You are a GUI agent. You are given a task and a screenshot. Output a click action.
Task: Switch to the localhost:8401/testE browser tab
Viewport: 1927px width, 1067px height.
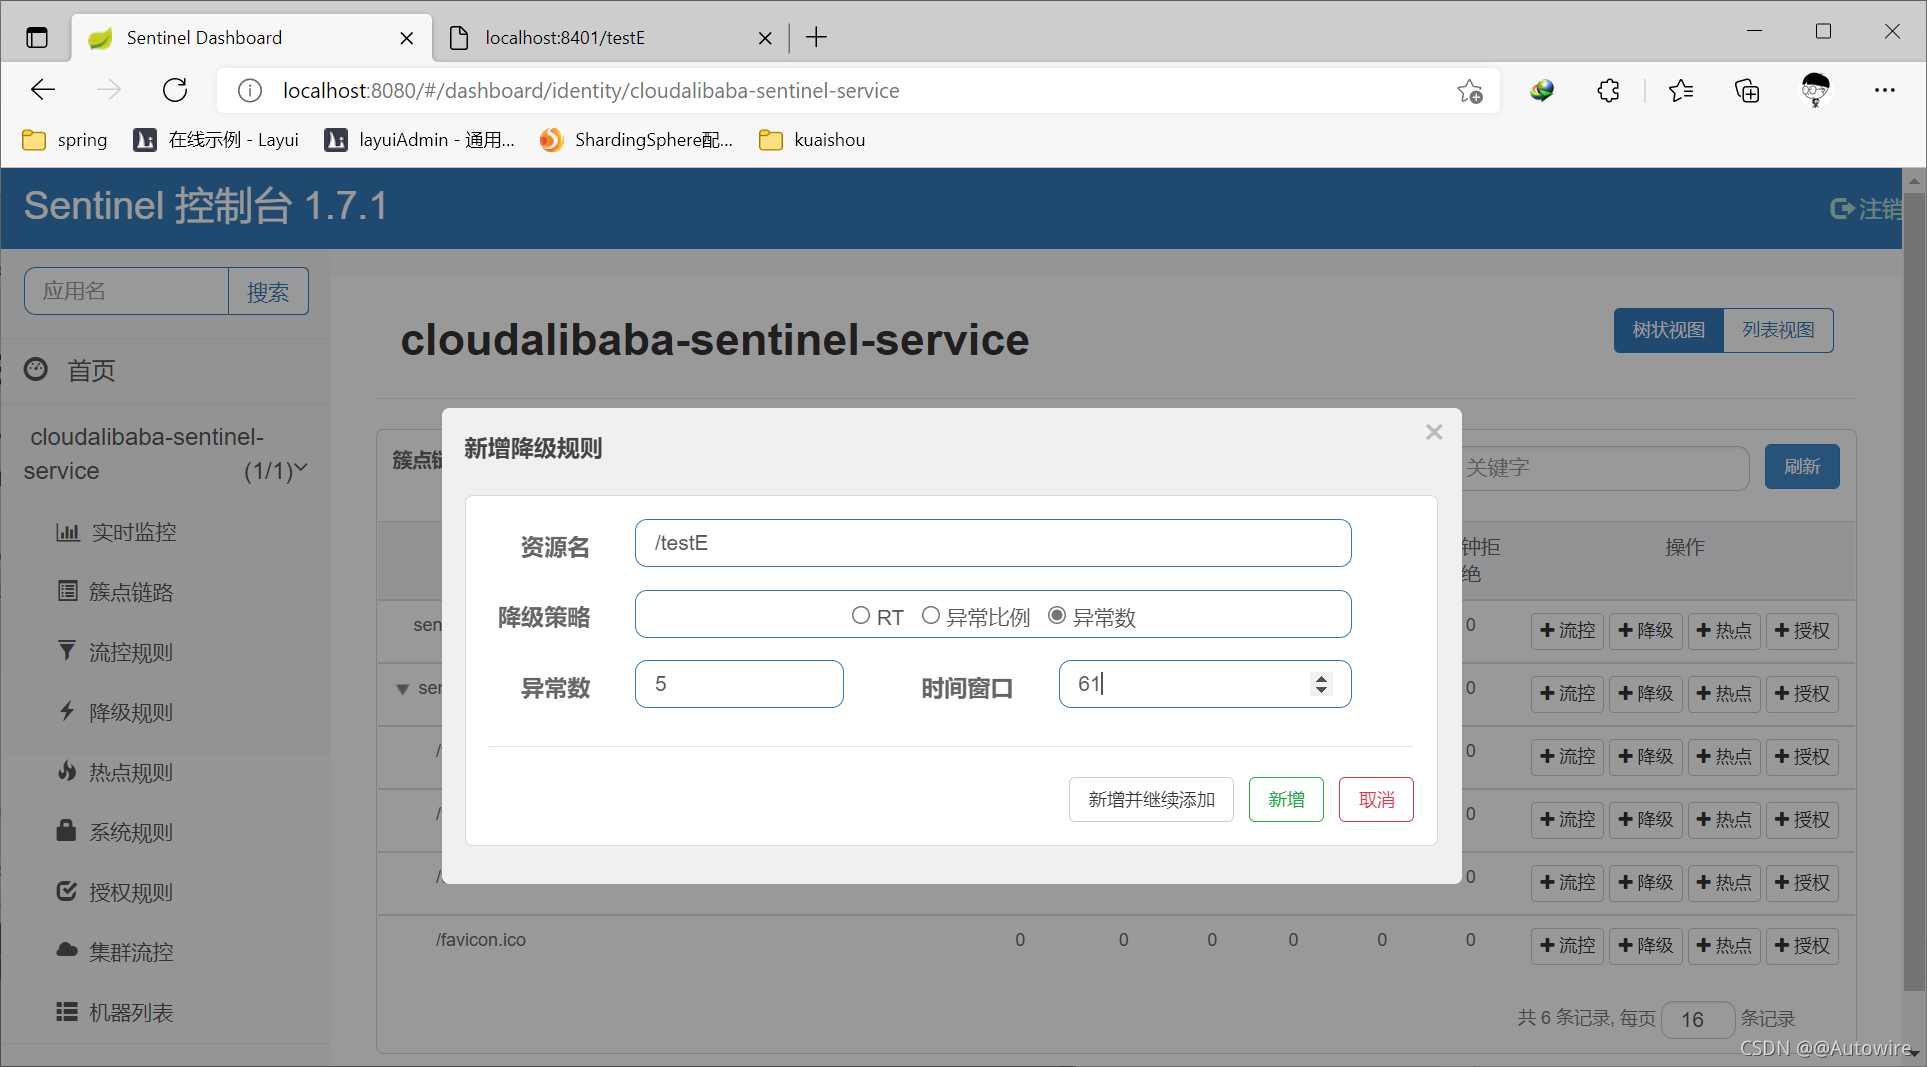[x=610, y=38]
